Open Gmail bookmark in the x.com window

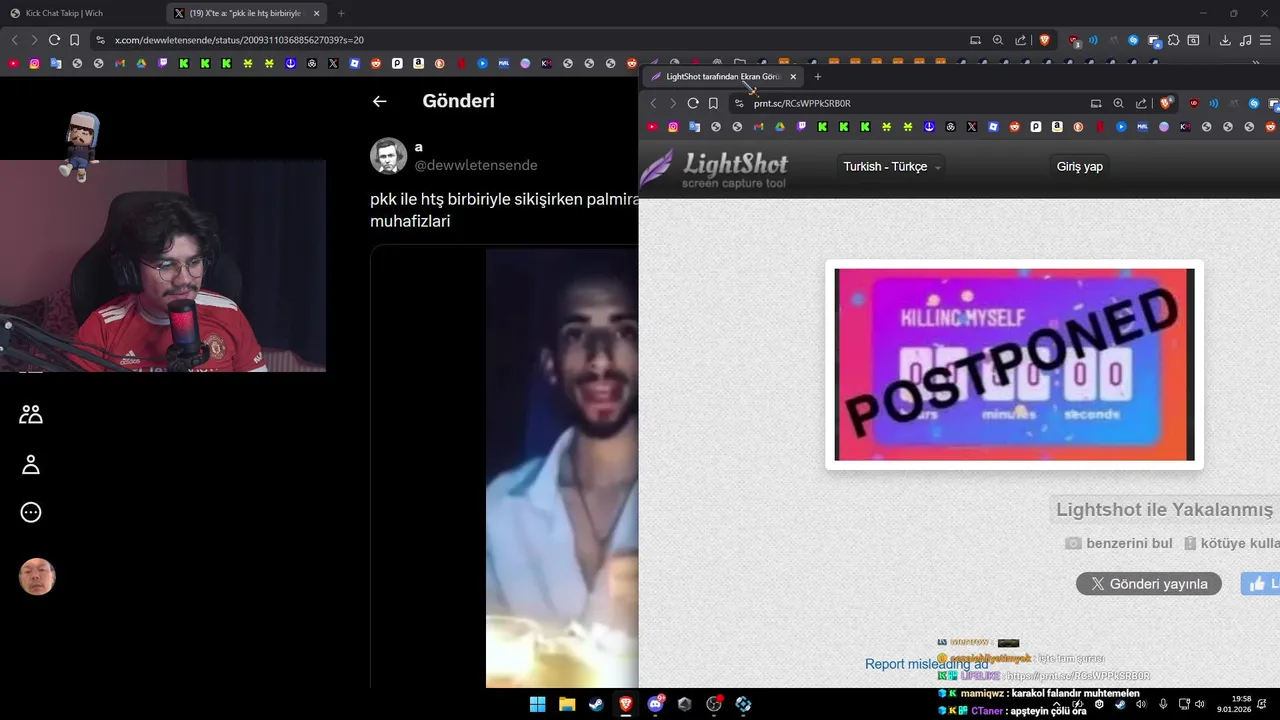[x=120, y=63]
